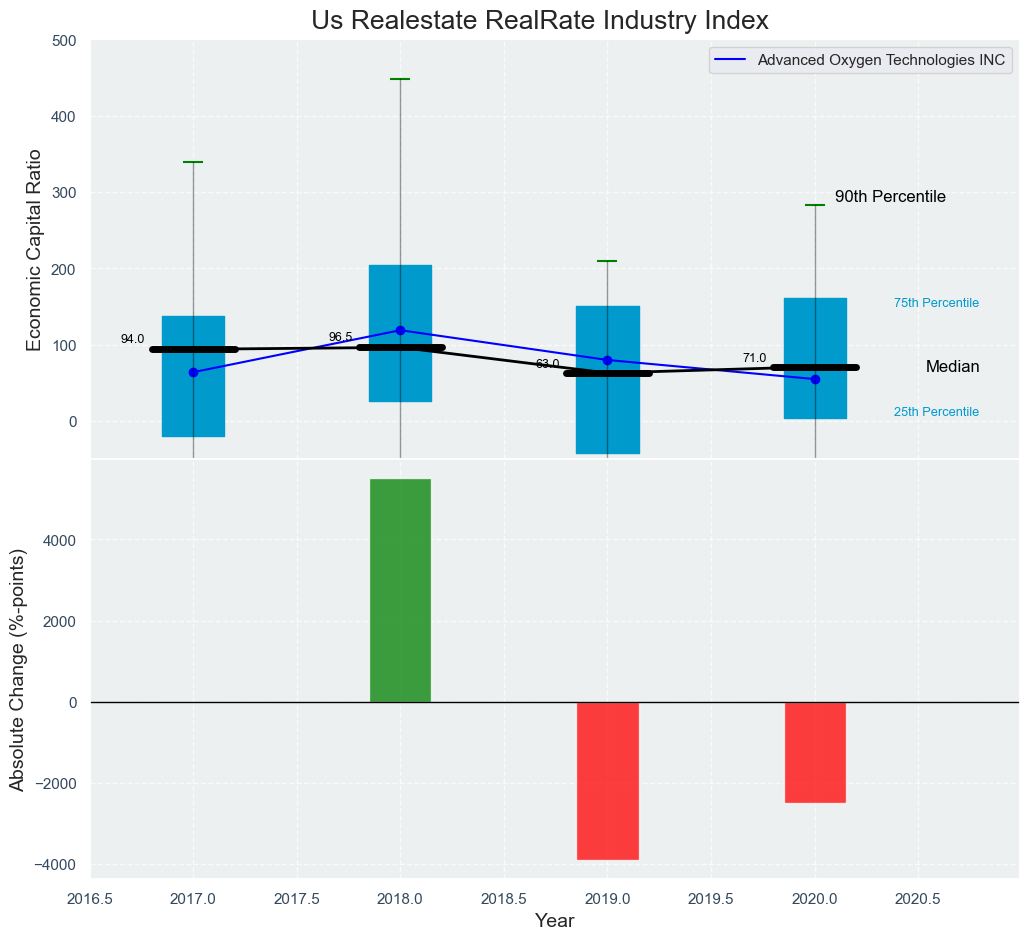This screenshot has width=1029, height=940.
Task: Click the red 2019 absolute change bar
Action: [x=607, y=780]
